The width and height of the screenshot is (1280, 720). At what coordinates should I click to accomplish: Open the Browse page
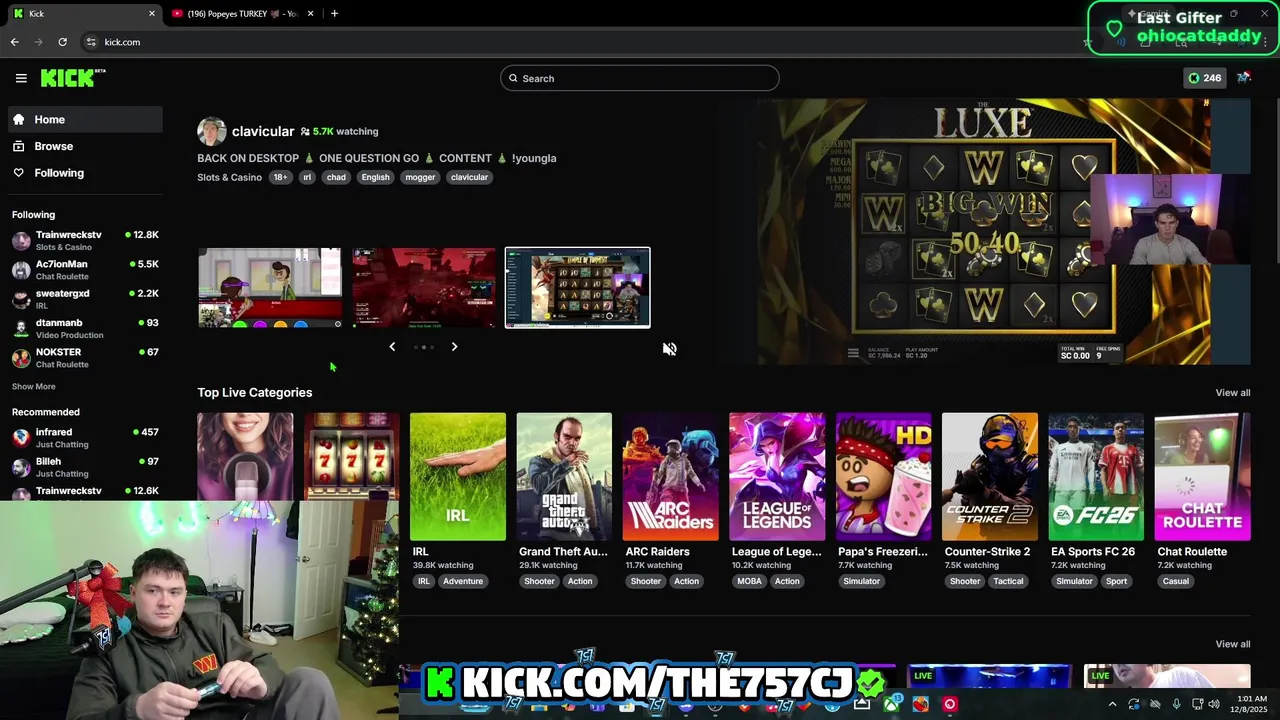click(85, 146)
